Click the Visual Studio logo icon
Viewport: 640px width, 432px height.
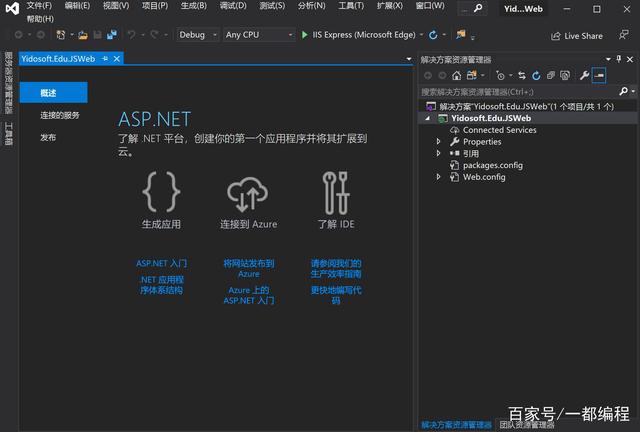pos(12,8)
